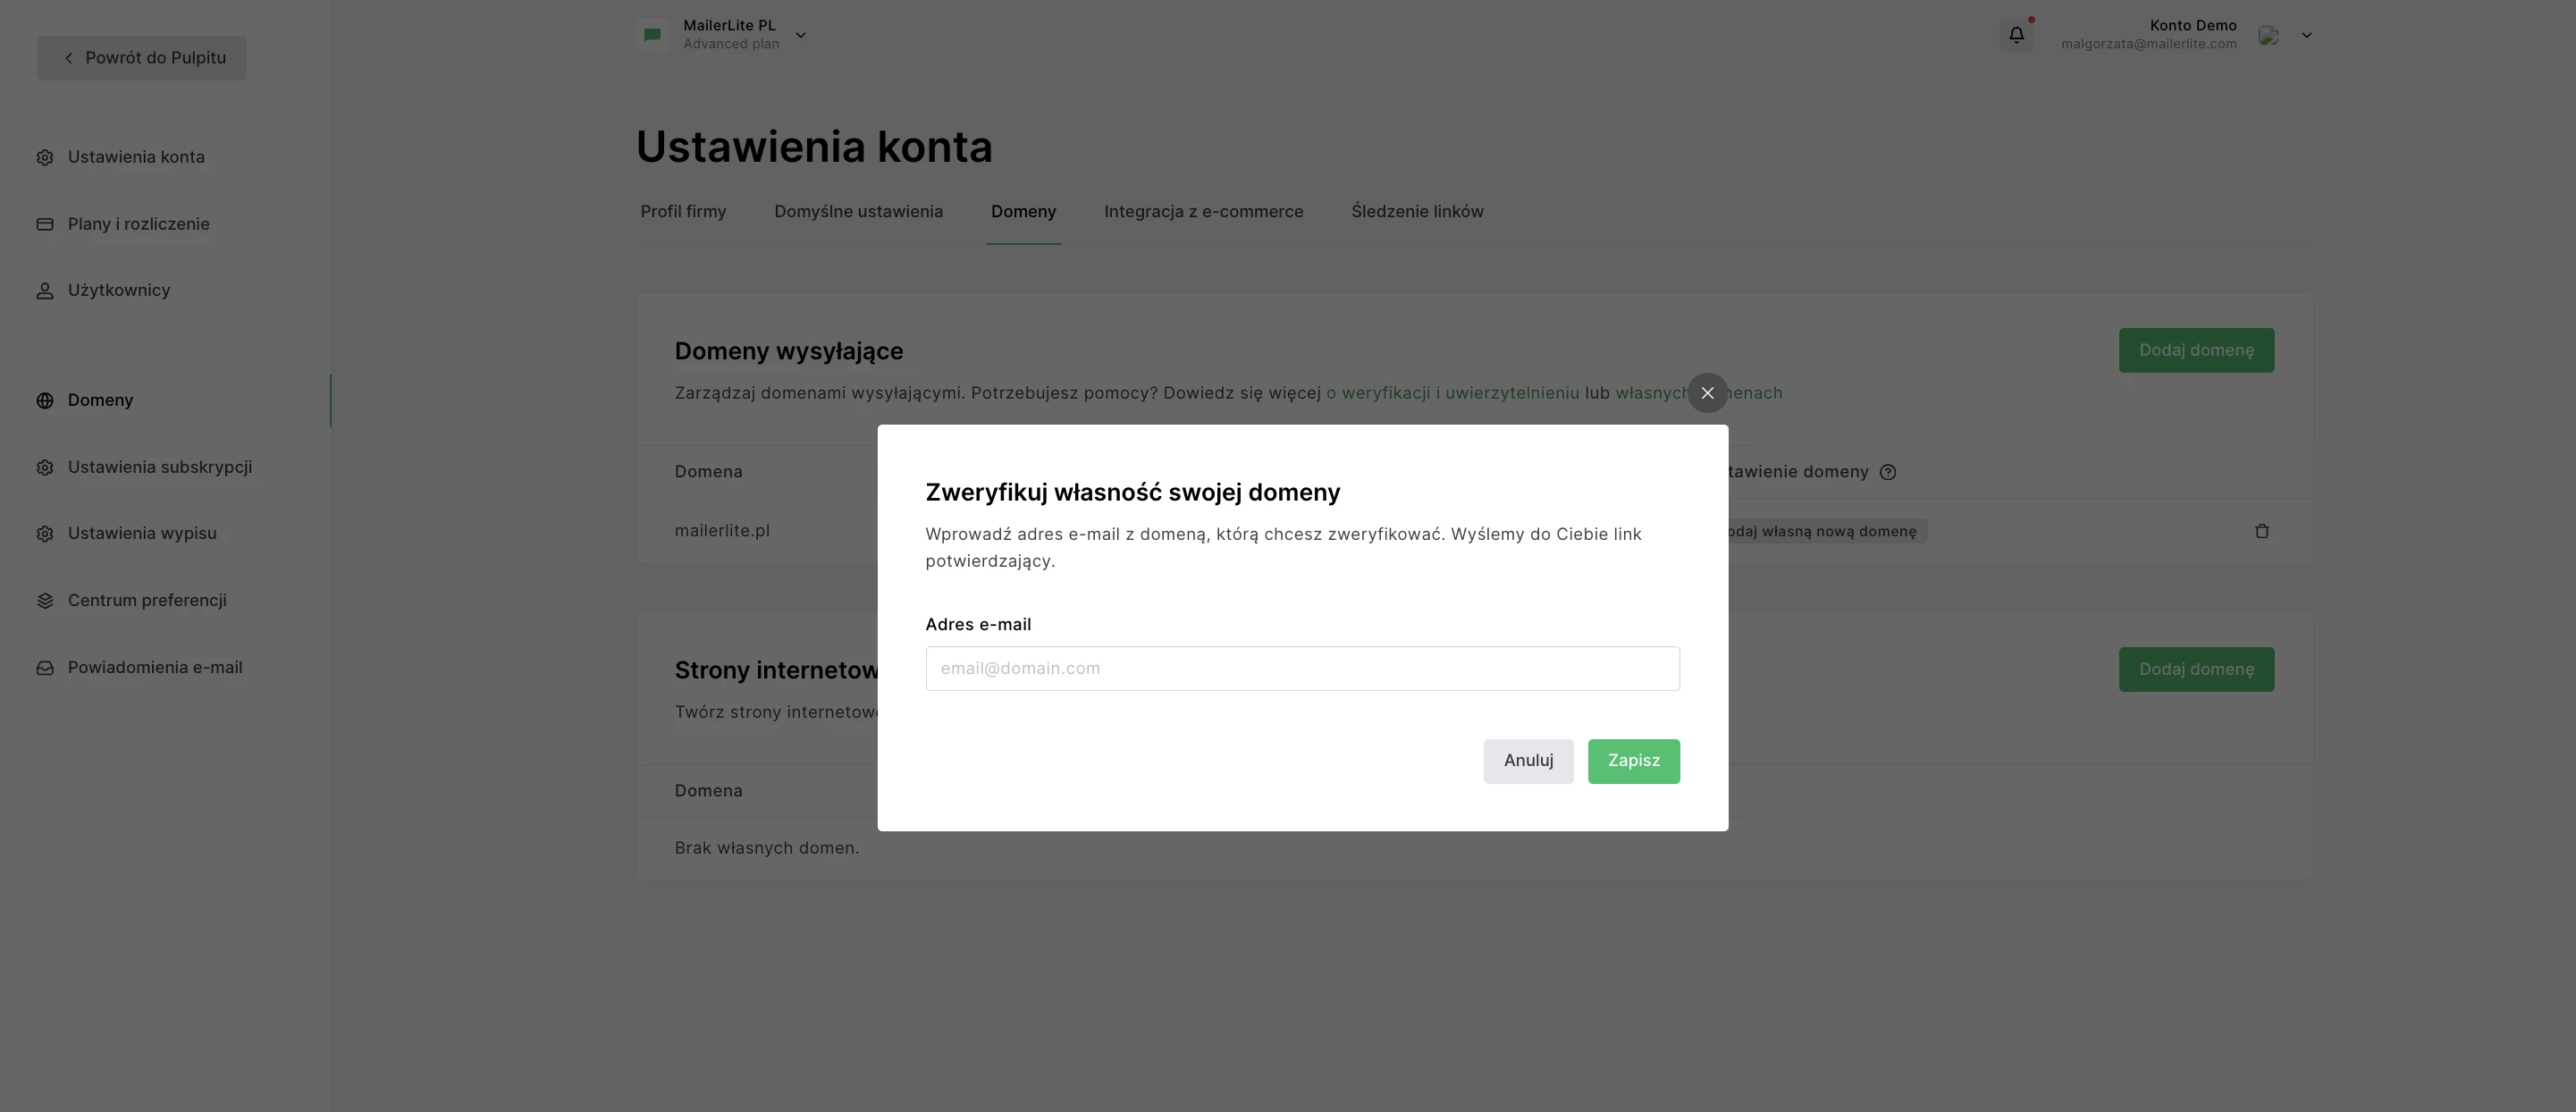Switch to Integracja z e-commerce tab

click(x=1203, y=211)
